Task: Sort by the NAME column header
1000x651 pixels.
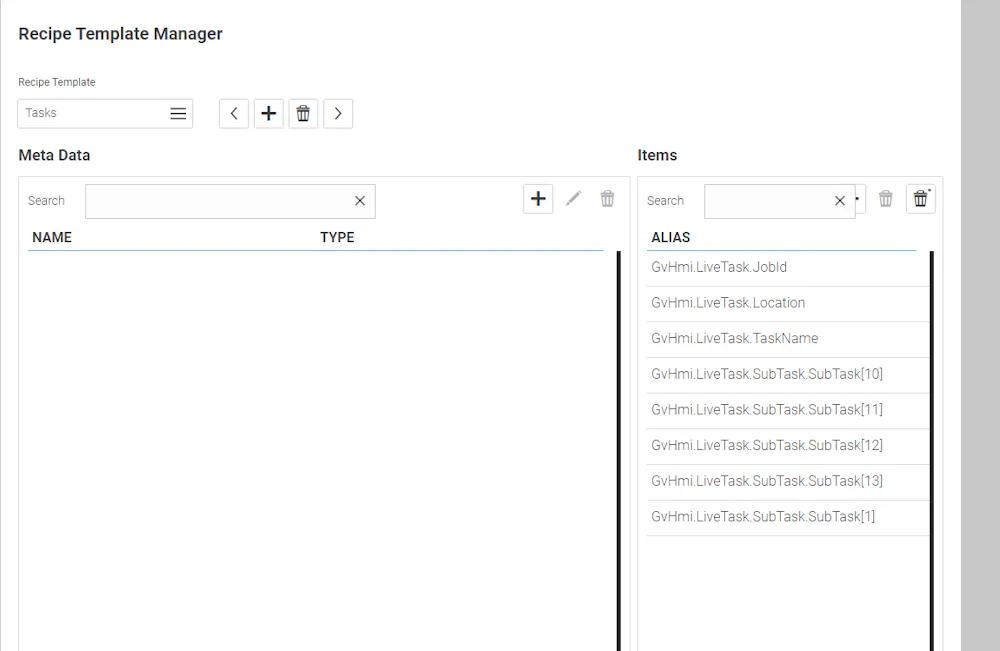Action: tap(52, 237)
